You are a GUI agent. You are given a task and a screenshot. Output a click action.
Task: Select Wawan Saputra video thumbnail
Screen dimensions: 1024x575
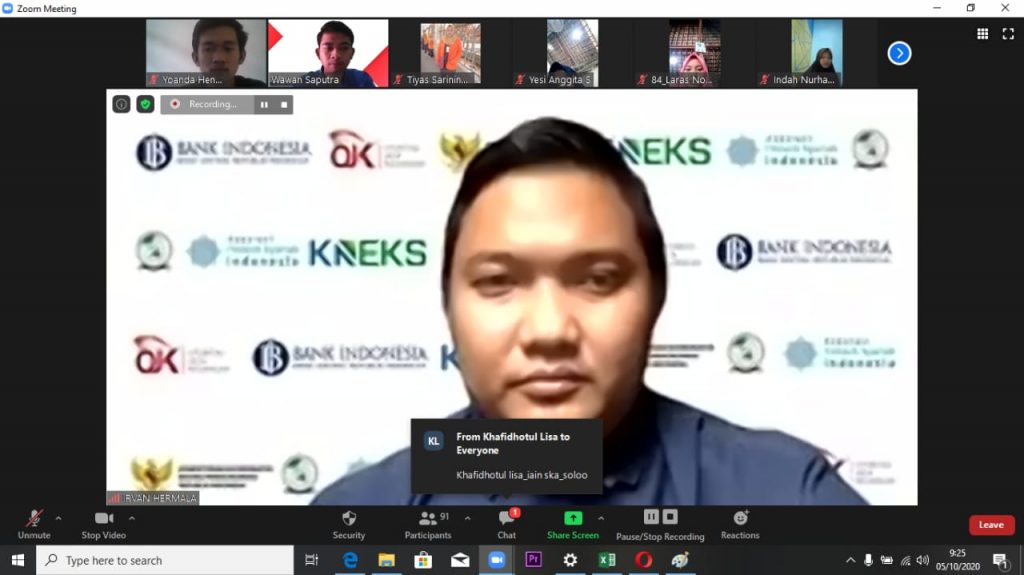tap(328, 53)
